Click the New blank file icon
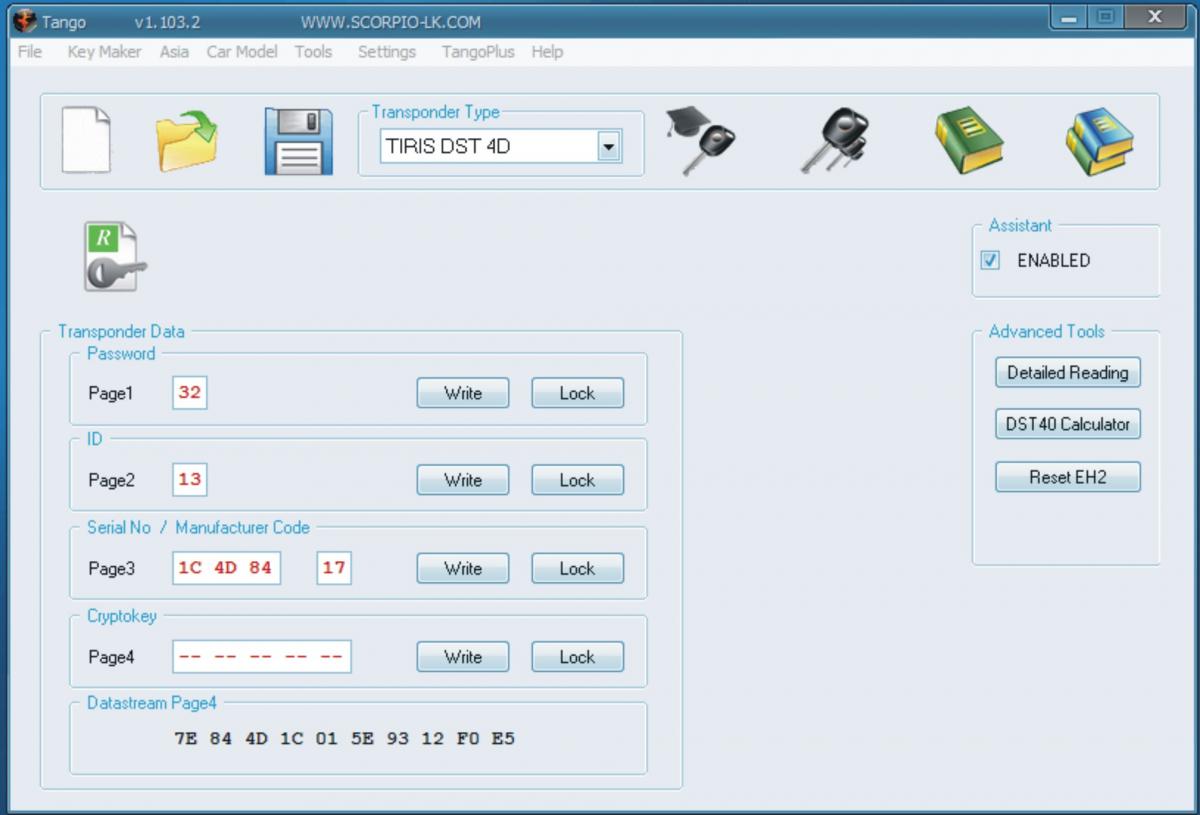This screenshot has height=815, width=1200. [x=86, y=140]
